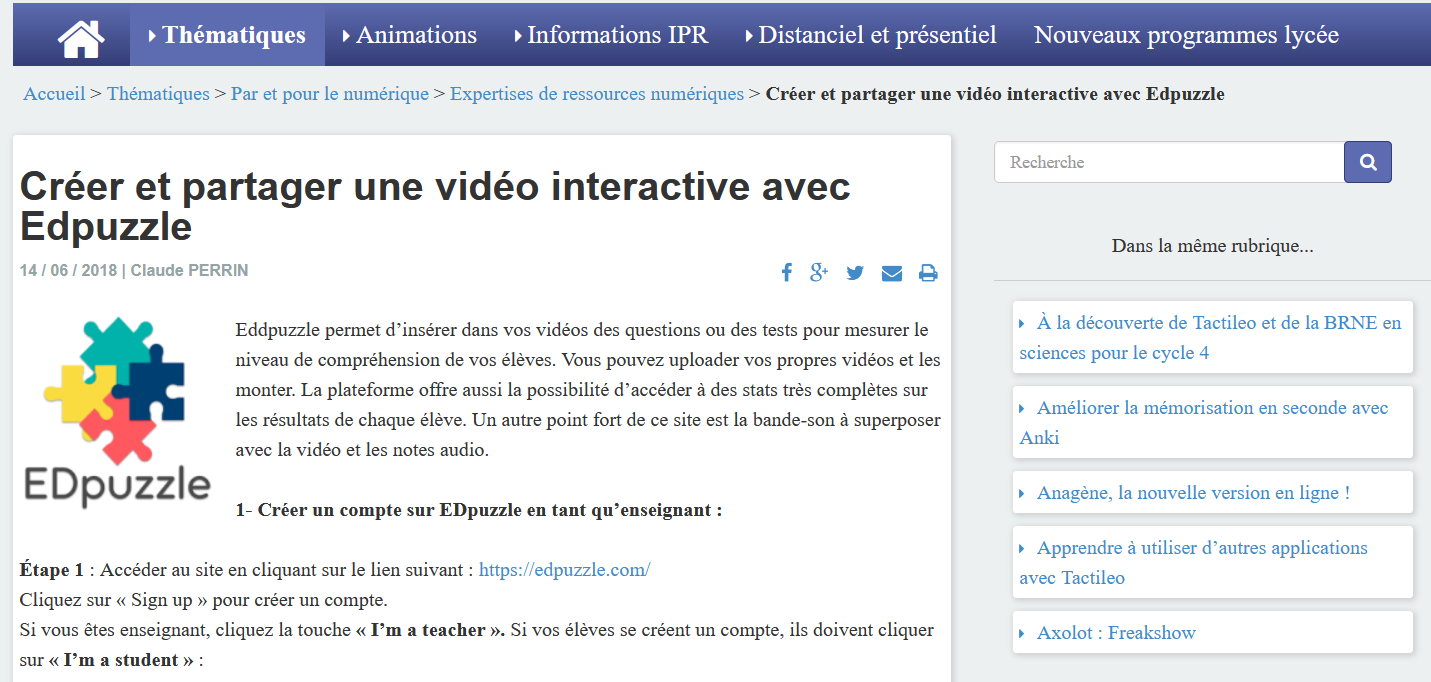Print the article using printer icon
This screenshot has height=682, width=1431.
click(928, 274)
